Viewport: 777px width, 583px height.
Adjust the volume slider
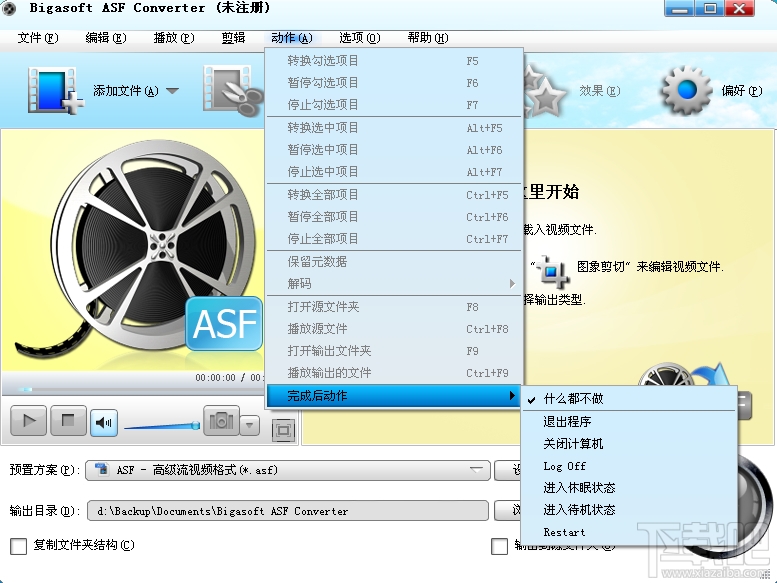coord(162,425)
